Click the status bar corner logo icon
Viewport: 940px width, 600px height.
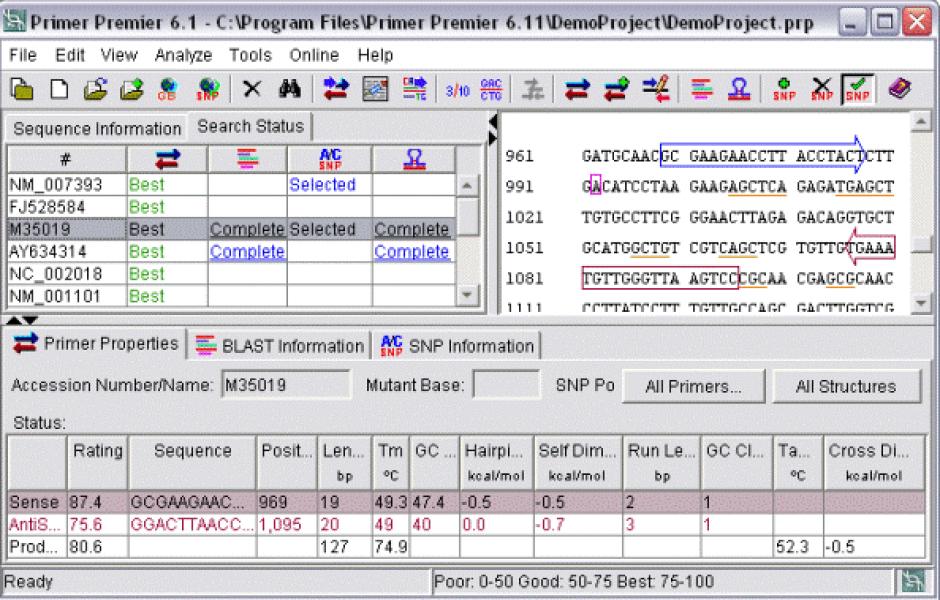pyautogui.click(x=912, y=581)
